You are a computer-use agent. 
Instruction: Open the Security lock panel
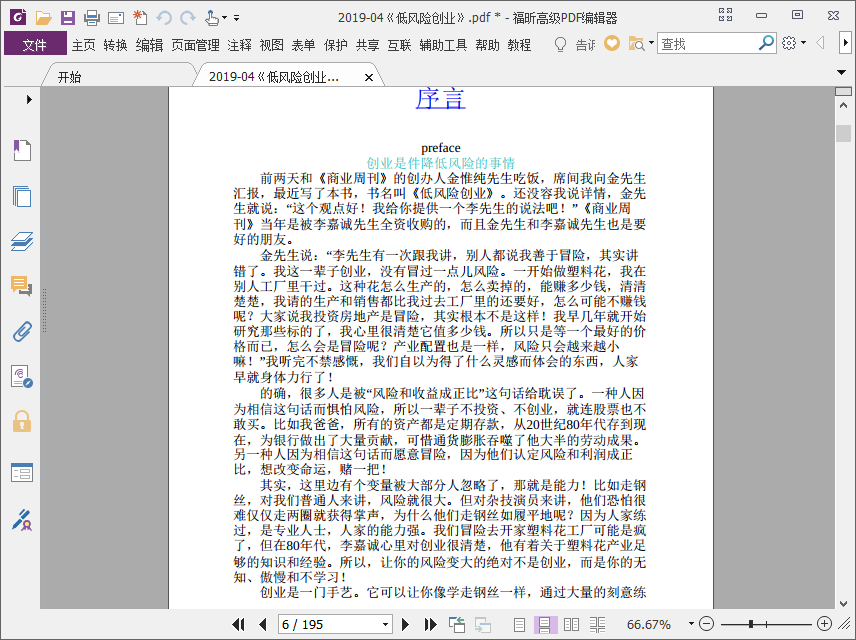click(22, 421)
